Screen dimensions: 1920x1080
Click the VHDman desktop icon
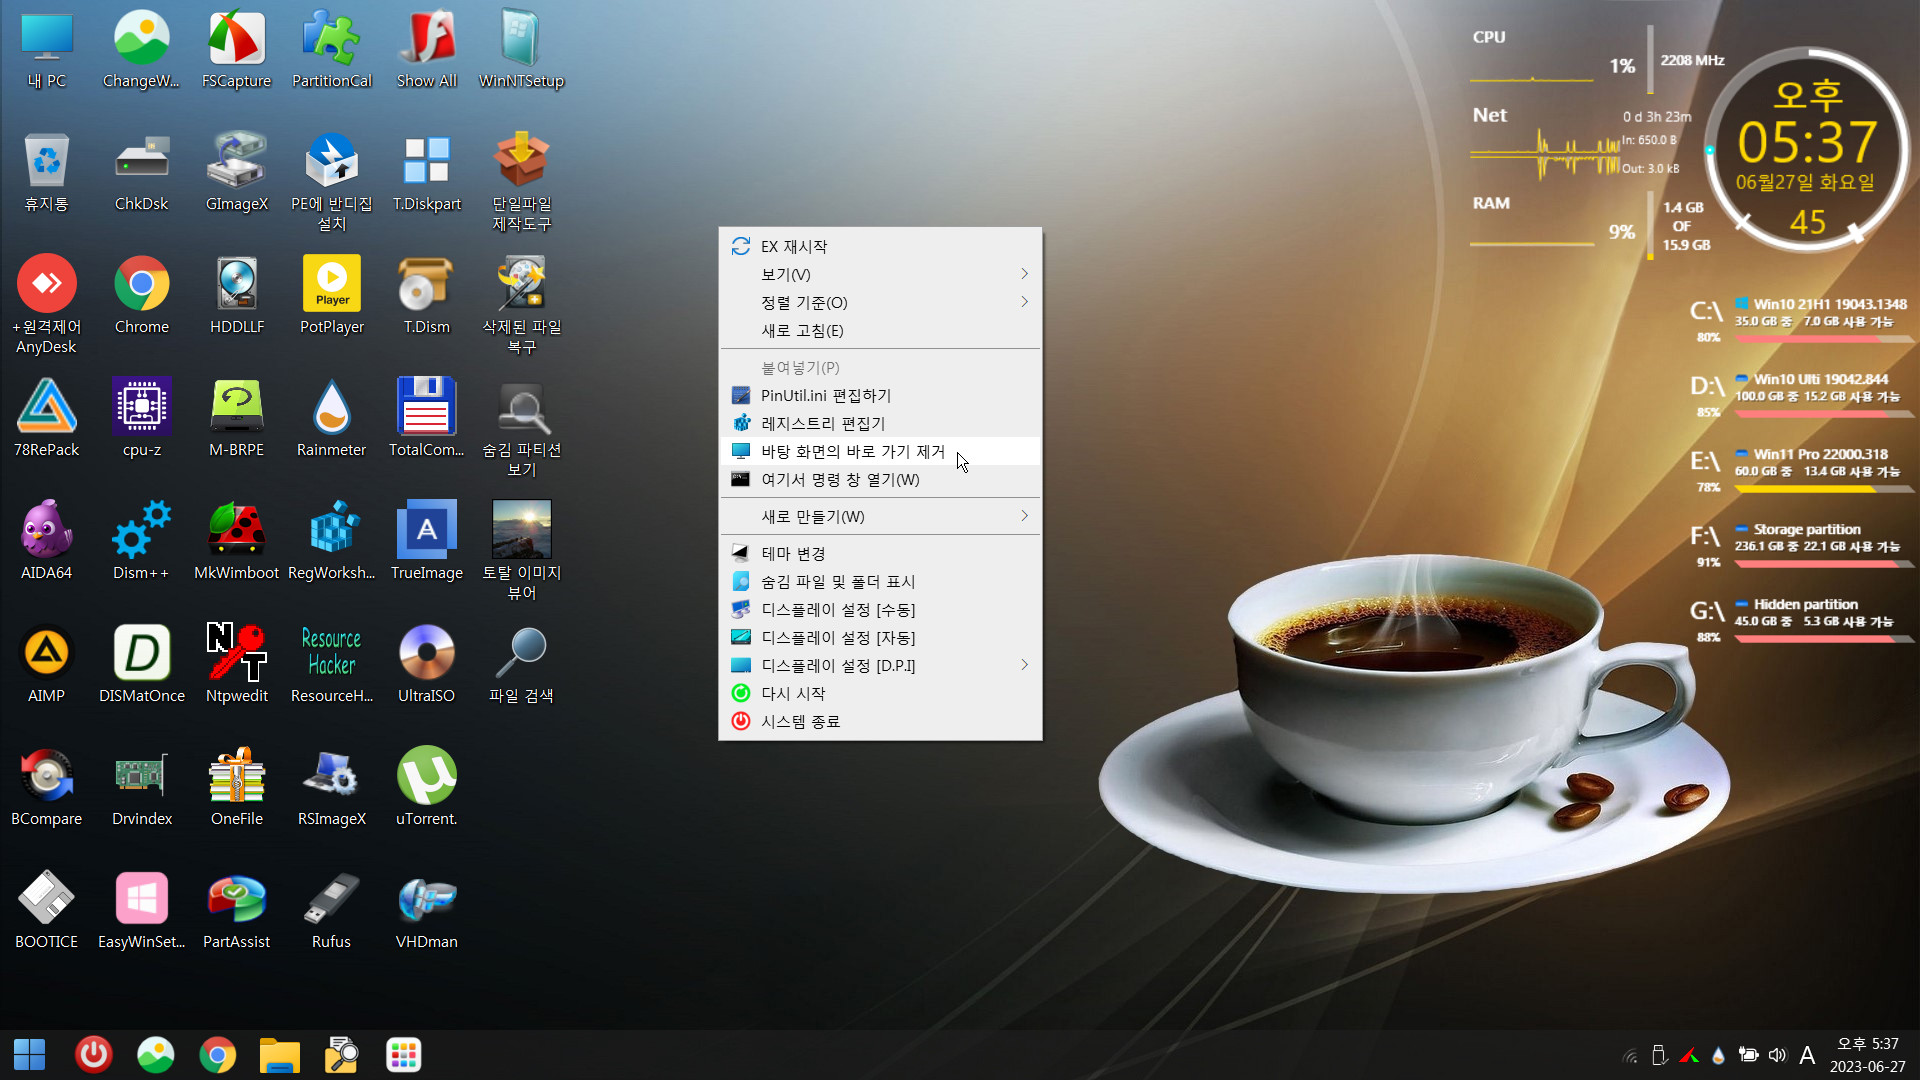coord(426,911)
